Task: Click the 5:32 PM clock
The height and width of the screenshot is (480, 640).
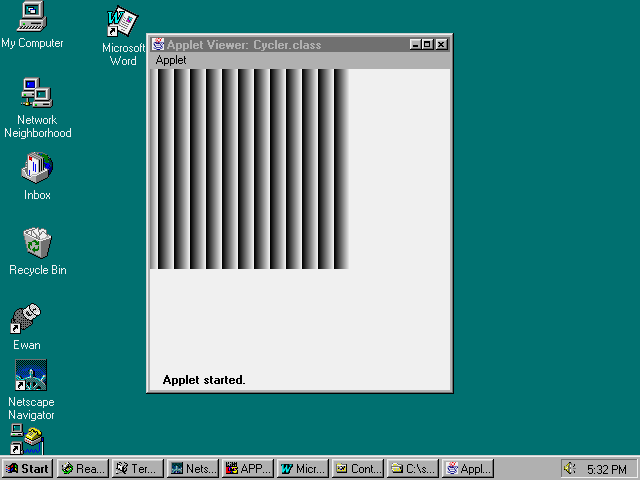Action: (x=607, y=469)
